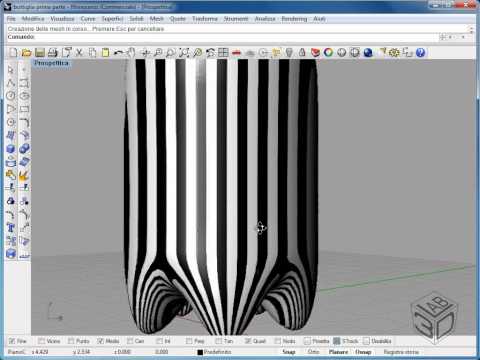The height and width of the screenshot is (360, 480).
Task: Click the Prospettica viewport title
Action: (x=51, y=63)
